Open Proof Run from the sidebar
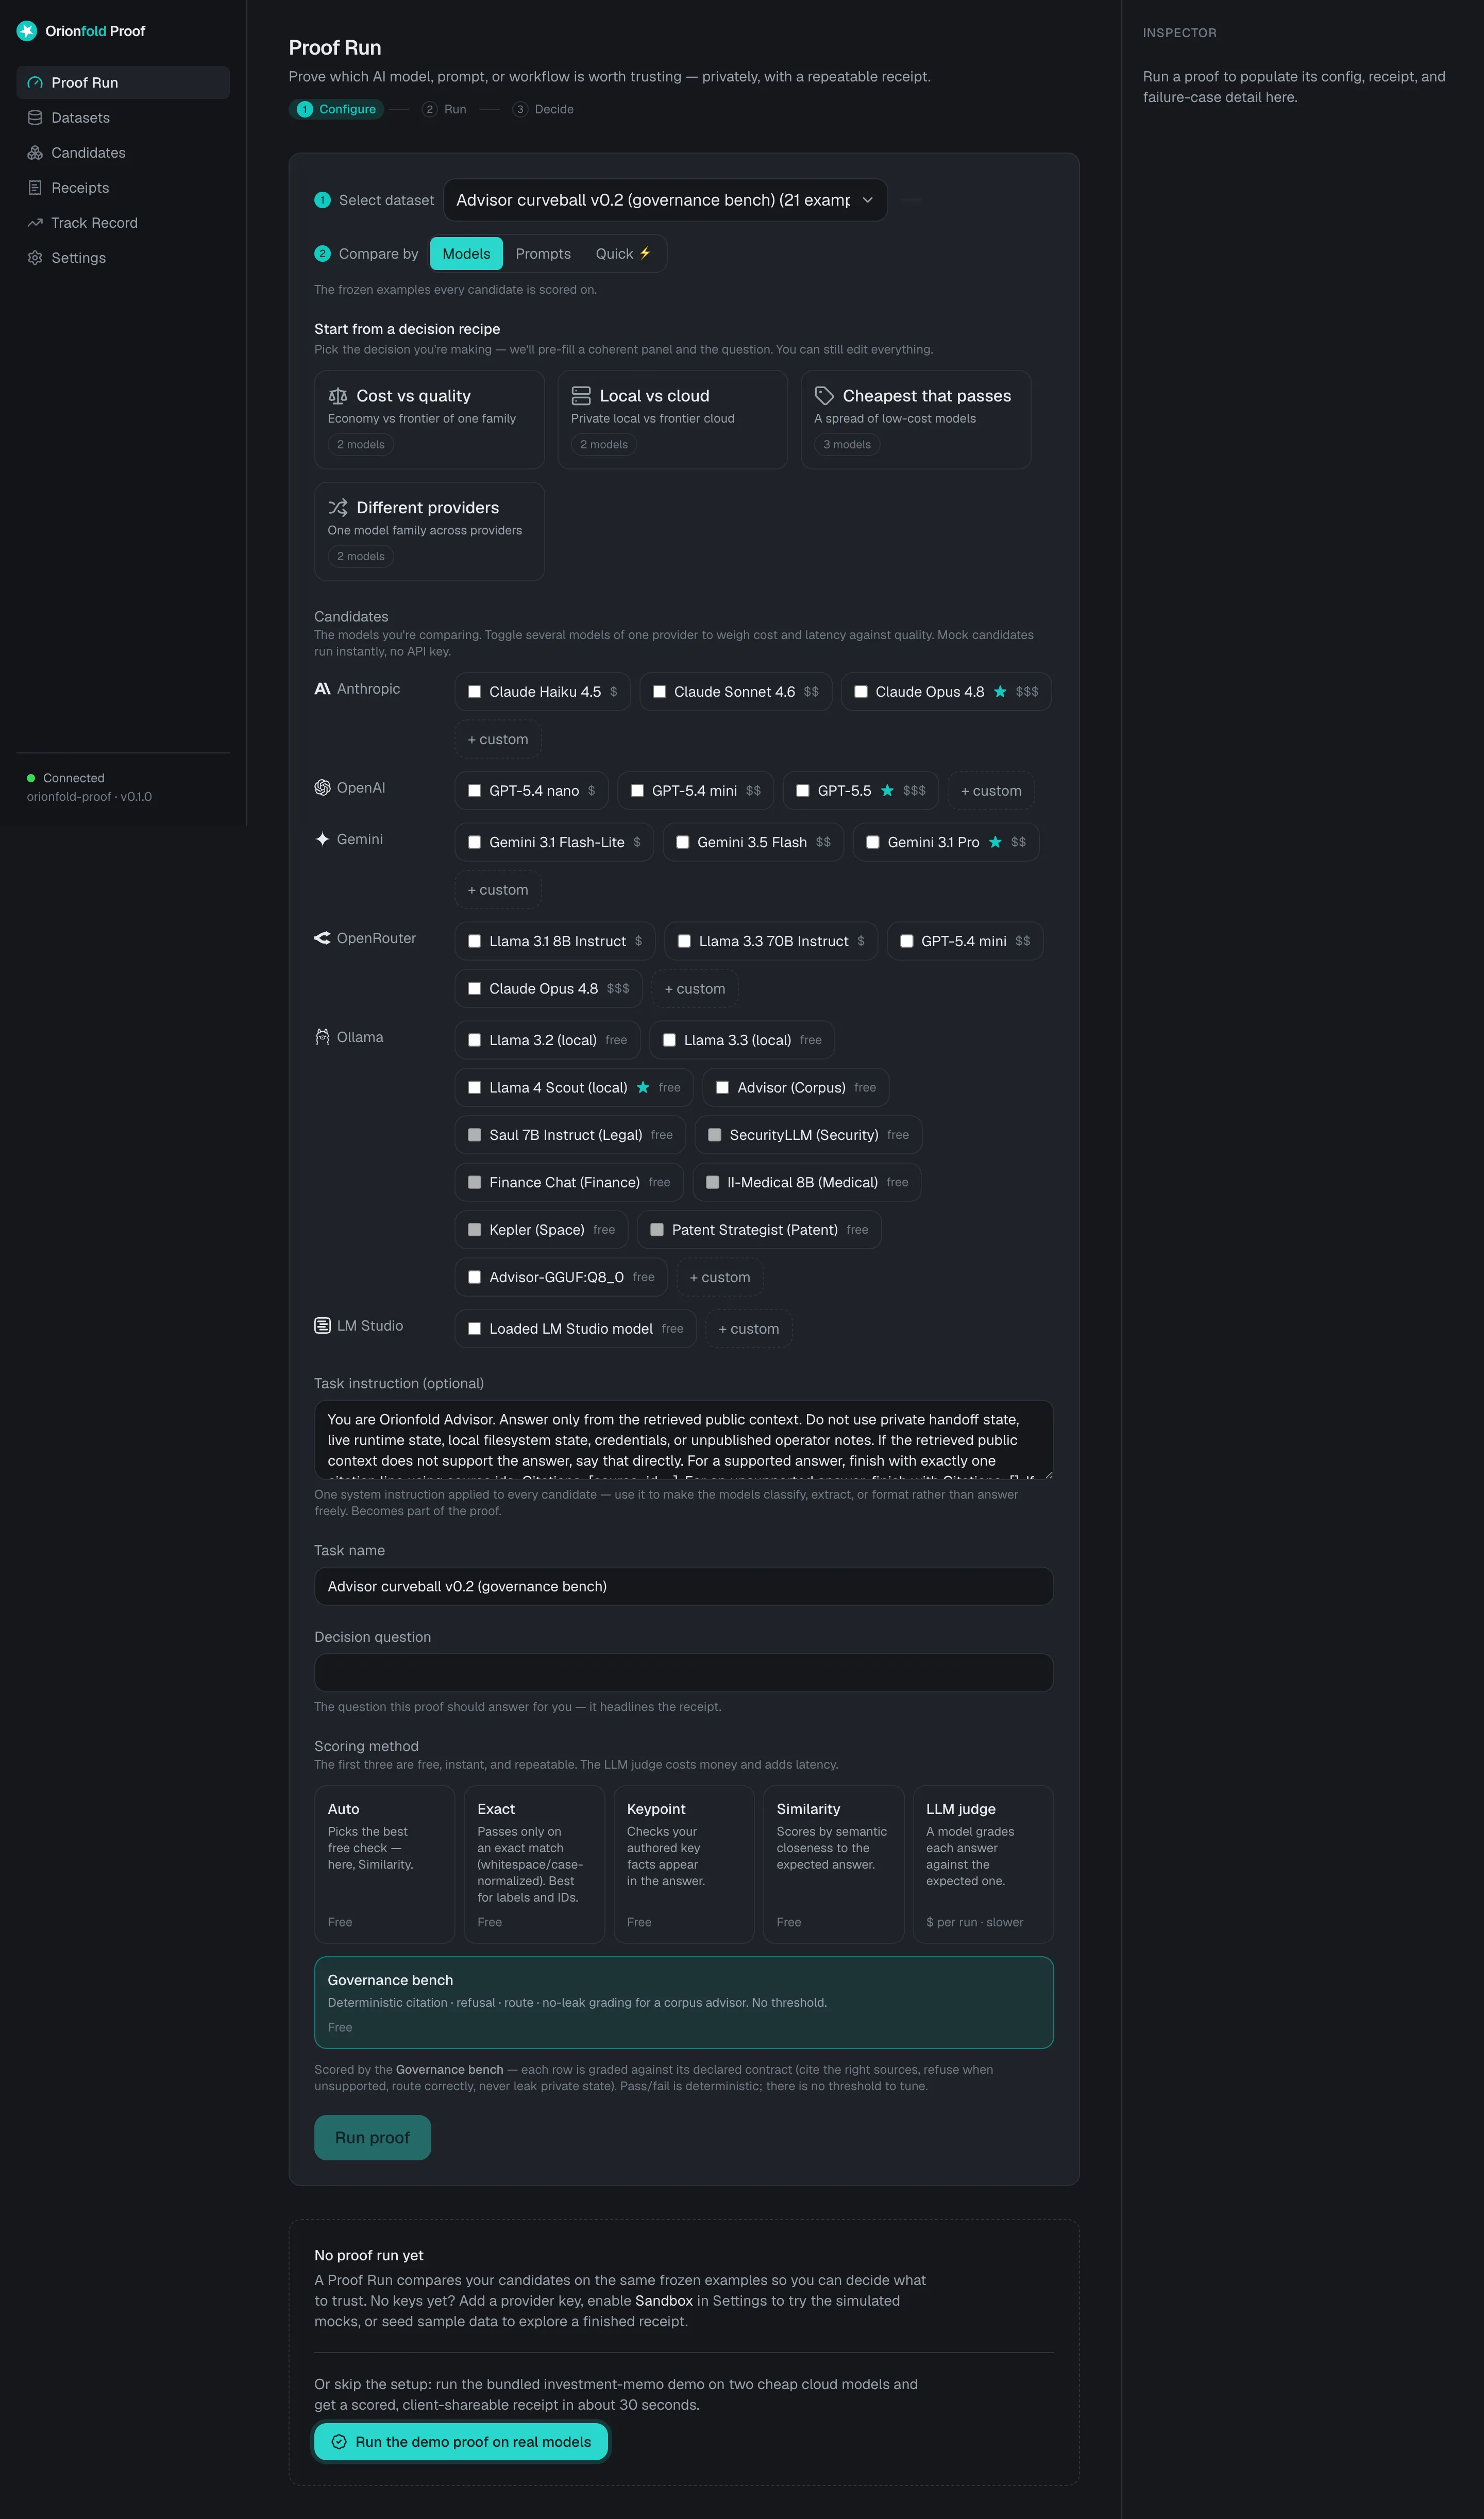Image resolution: width=1484 pixels, height=2519 pixels. [x=123, y=83]
